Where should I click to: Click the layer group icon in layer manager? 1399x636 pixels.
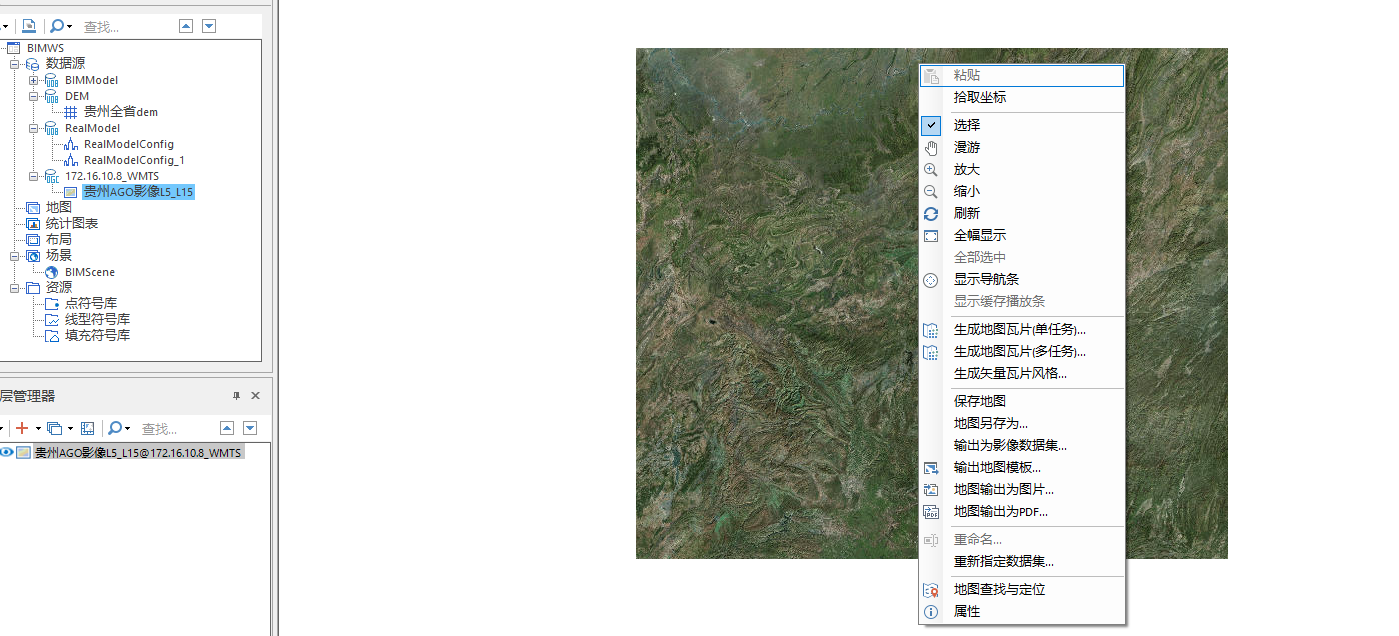tap(54, 428)
